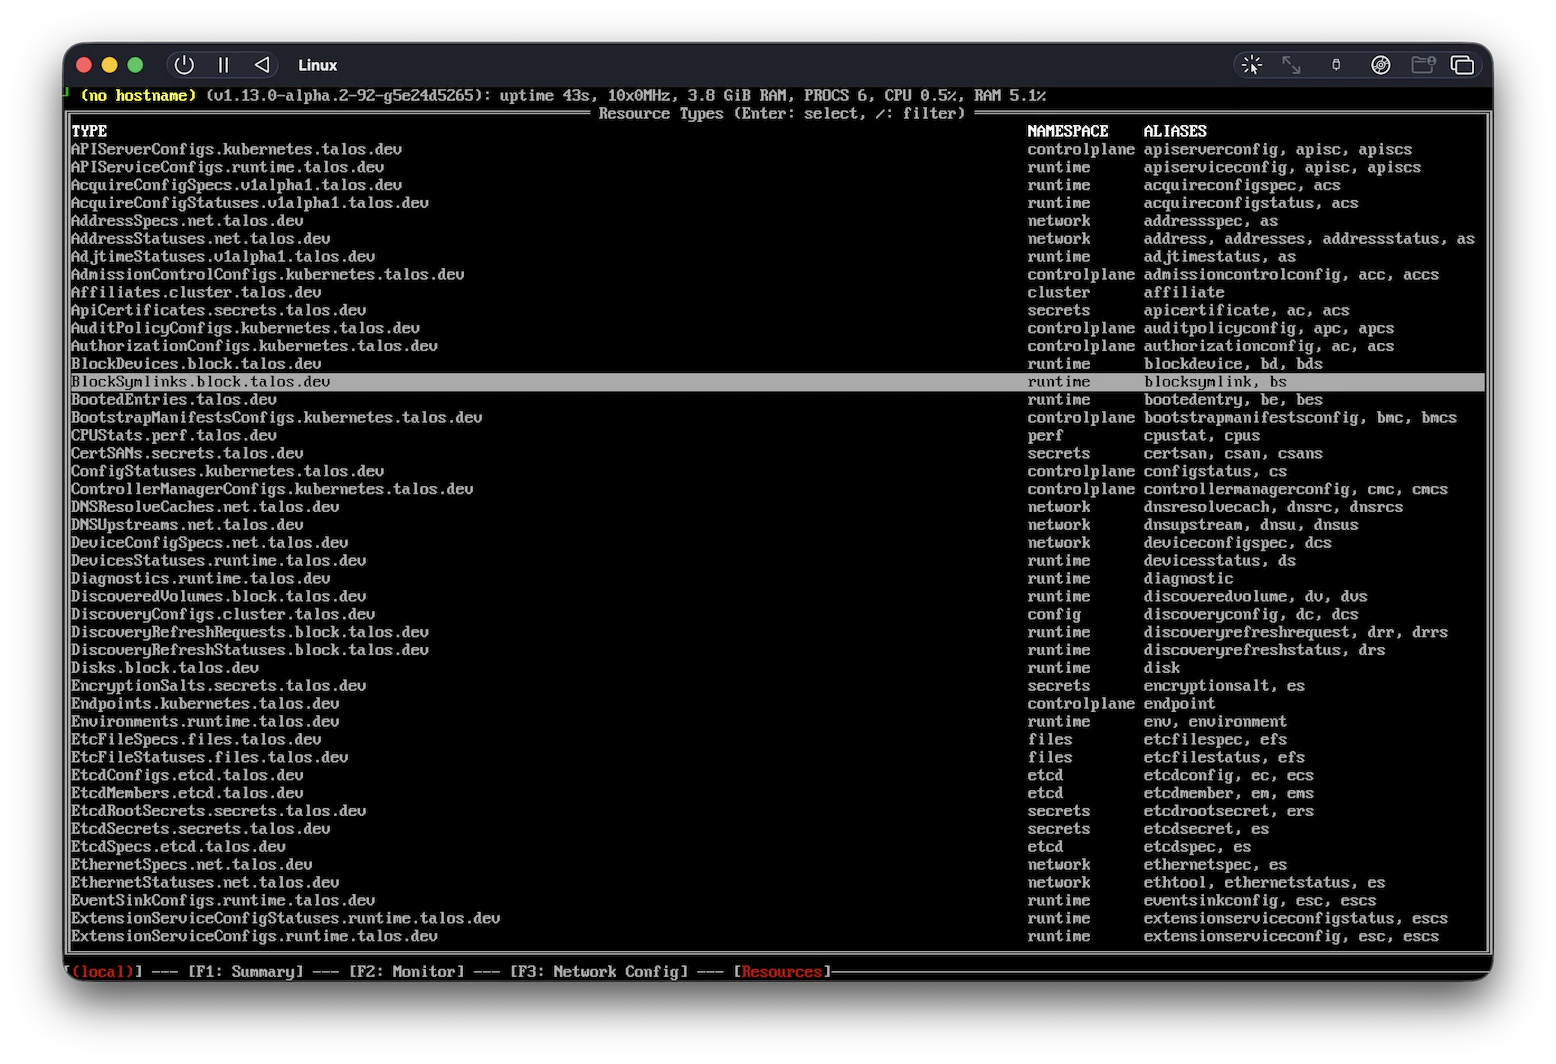Open the USB devices icon
1556x1064 pixels.
pos(1336,64)
